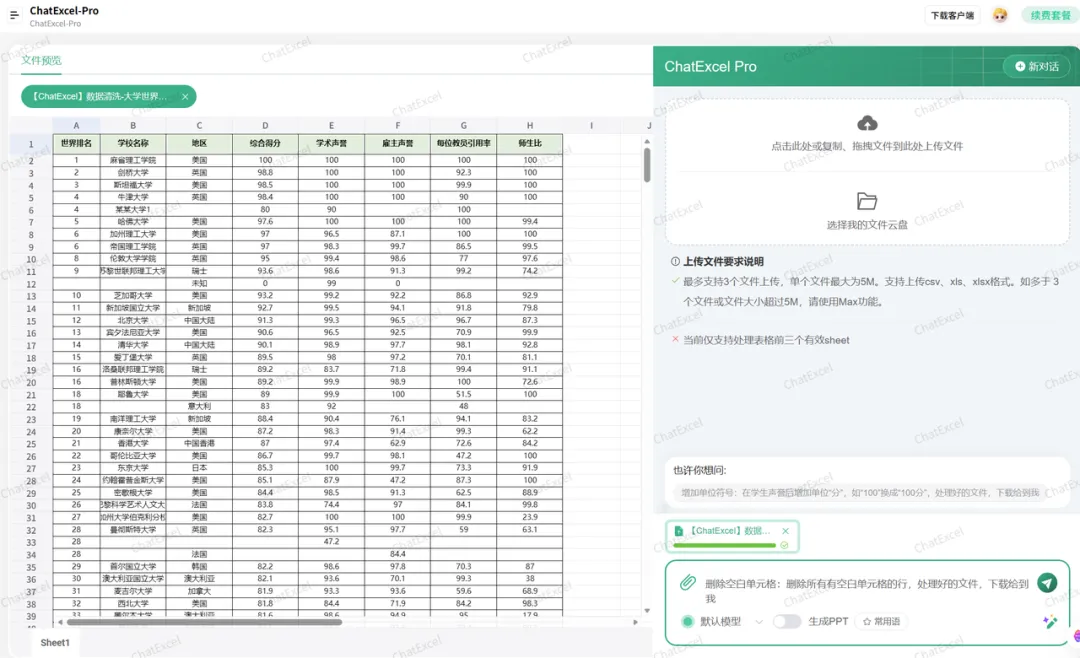1080x658 pixels.
Task: Click the ChatExcel Pro panel title
Action: [710, 67]
